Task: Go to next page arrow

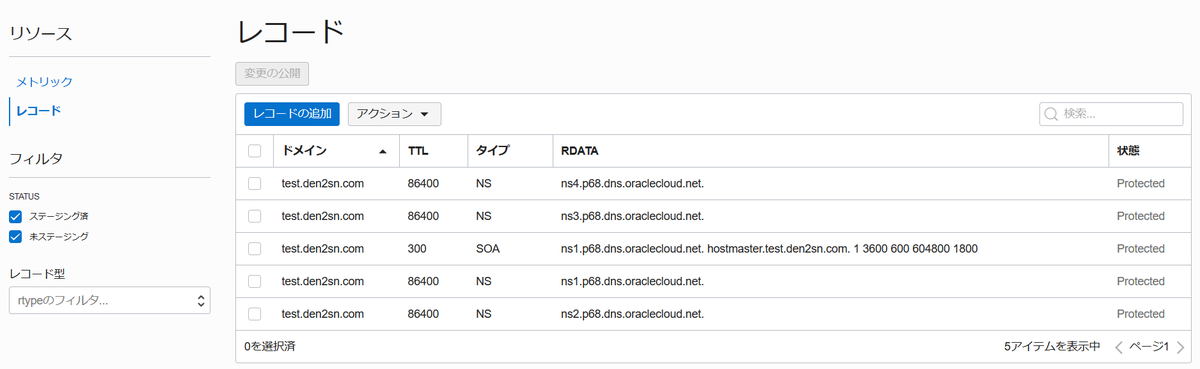Action: point(1180,347)
